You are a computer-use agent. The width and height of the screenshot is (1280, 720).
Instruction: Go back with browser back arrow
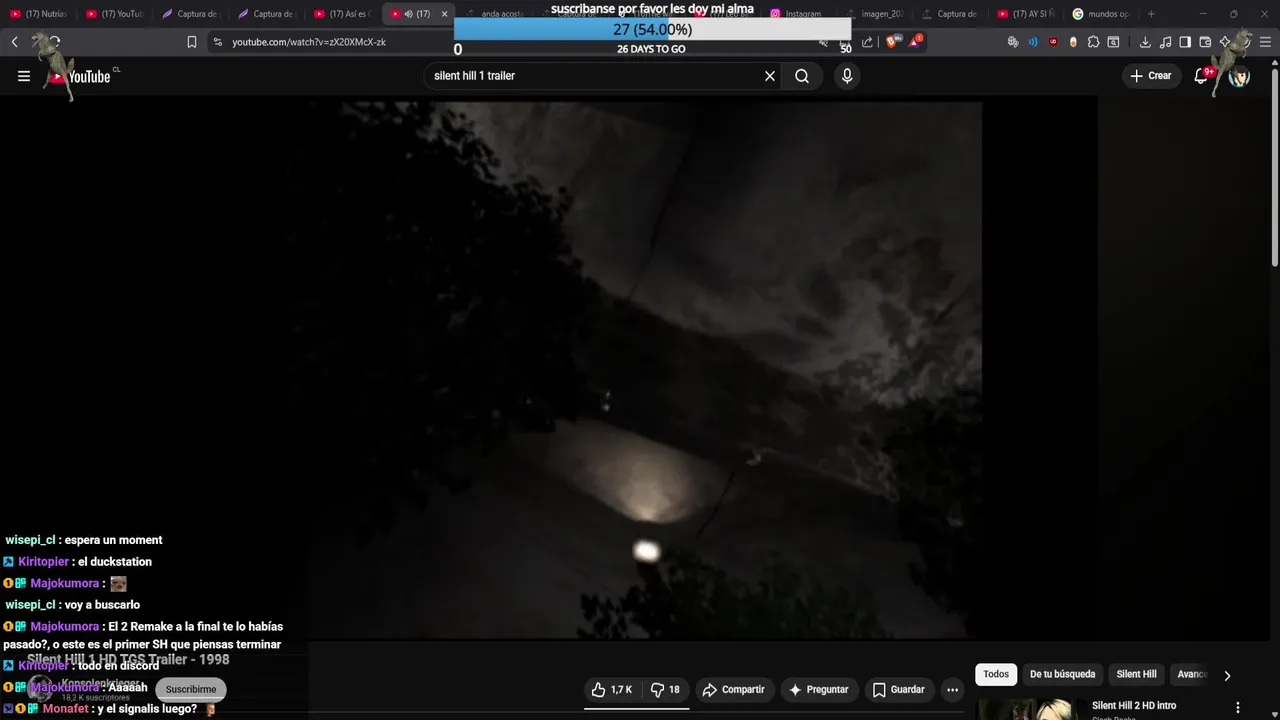point(14,42)
